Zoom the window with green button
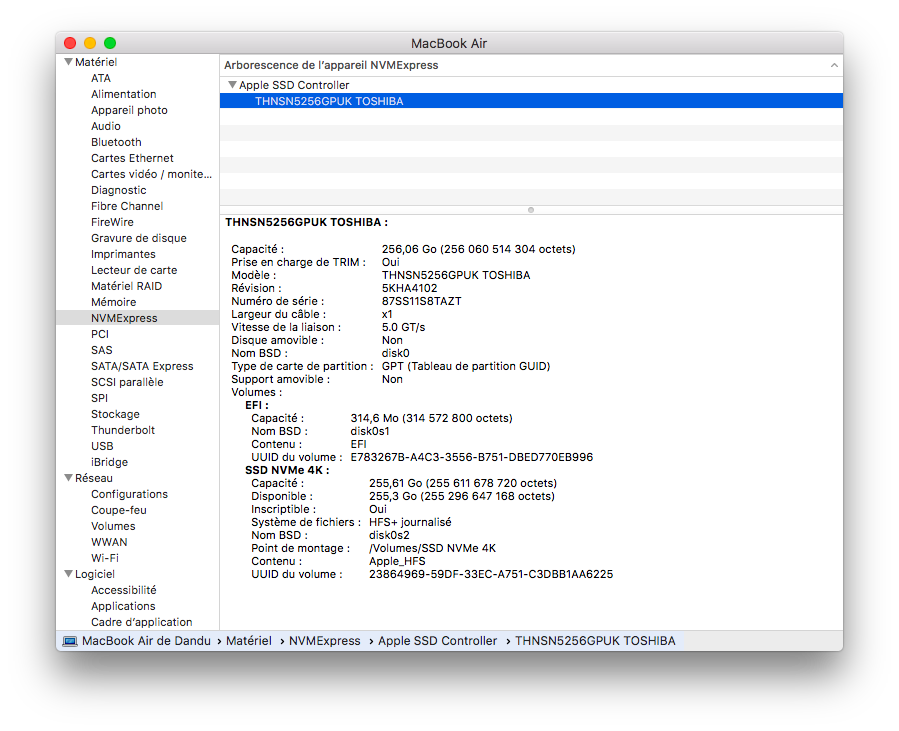The width and height of the screenshot is (899, 731). 110,43
